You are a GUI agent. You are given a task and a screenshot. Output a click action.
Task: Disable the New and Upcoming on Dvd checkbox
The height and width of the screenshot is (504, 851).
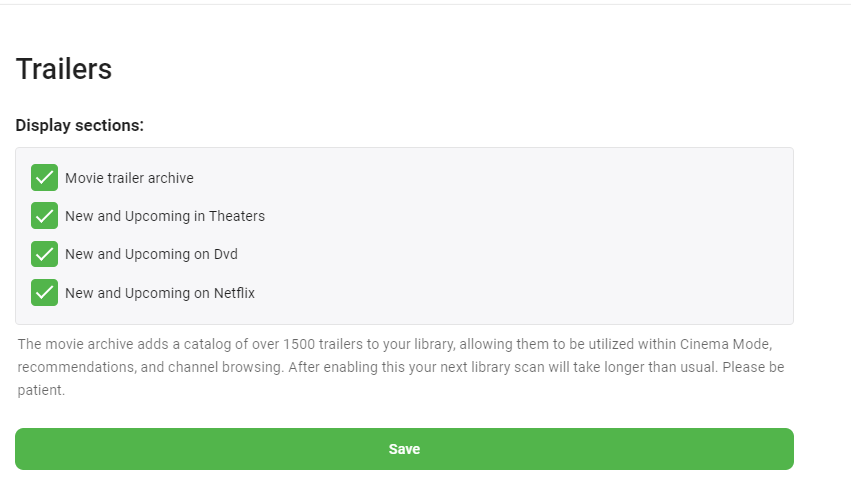(x=44, y=254)
